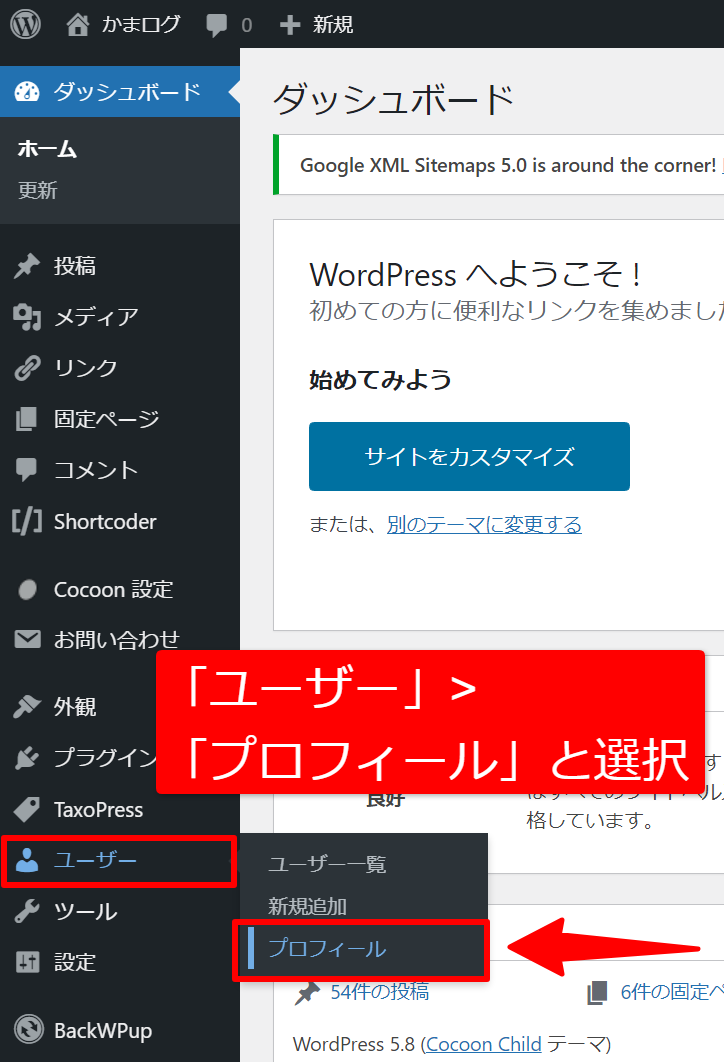Image resolution: width=724 pixels, height=1062 pixels.
Task: Click the plus icon for 新規
Action: pyautogui.click(x=290, y=25)
